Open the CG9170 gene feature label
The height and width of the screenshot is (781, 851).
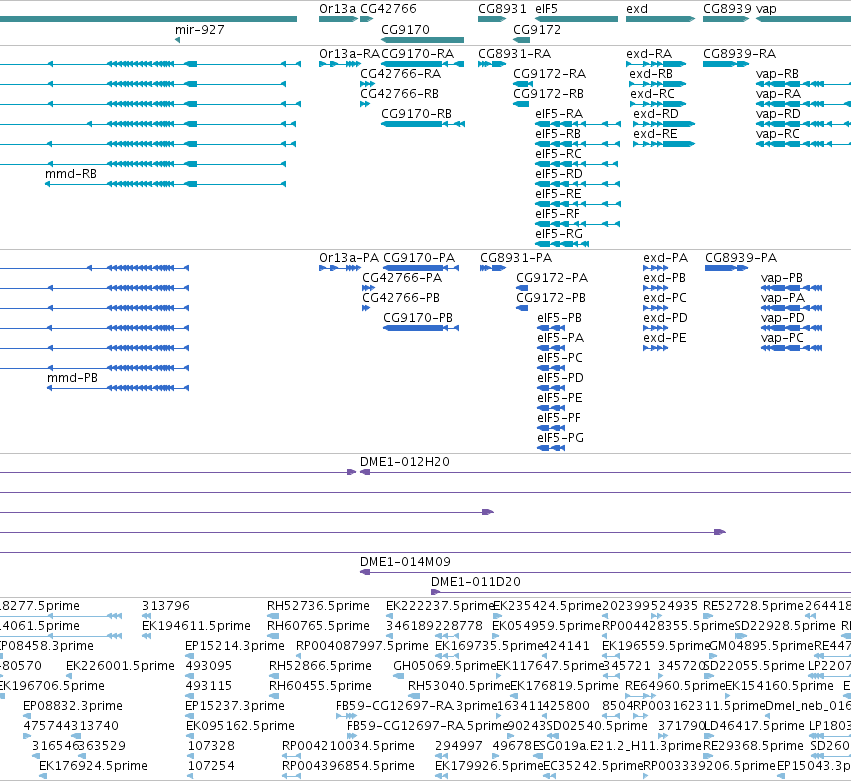[405, 30]
